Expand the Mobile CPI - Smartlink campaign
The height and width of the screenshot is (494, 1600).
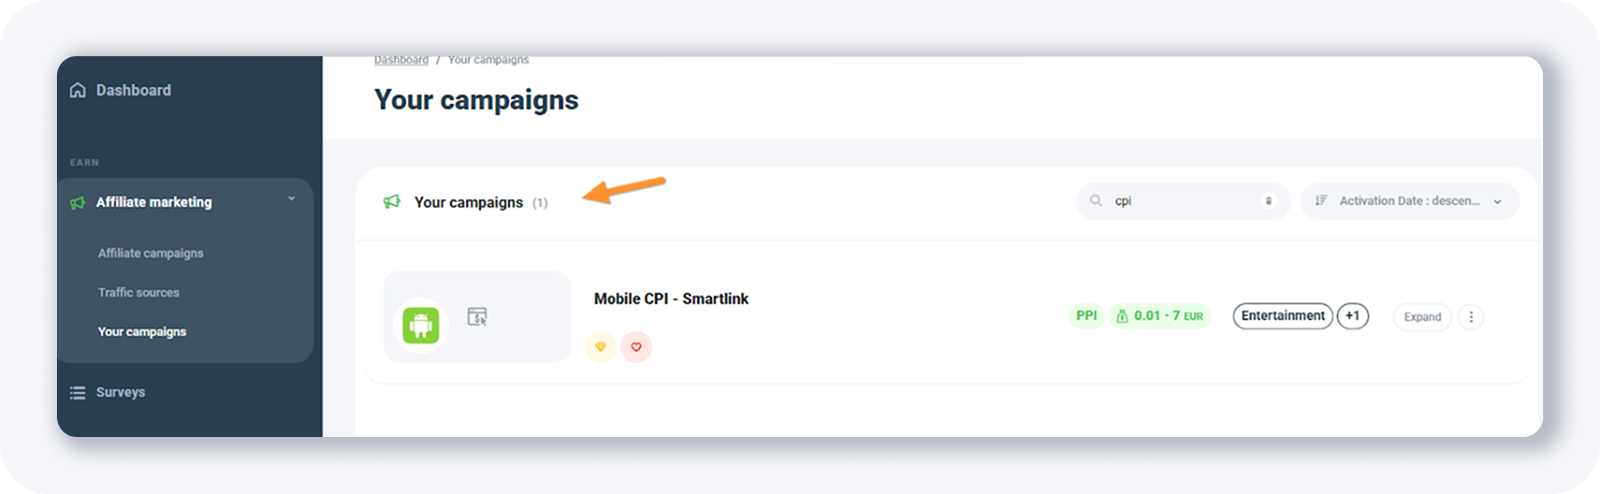click(x=1422, y=317)
